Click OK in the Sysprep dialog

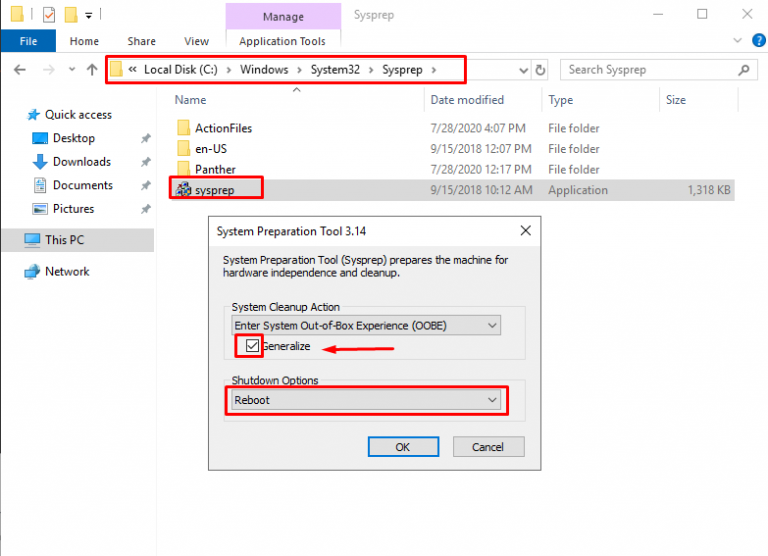(x=403, y=447)
